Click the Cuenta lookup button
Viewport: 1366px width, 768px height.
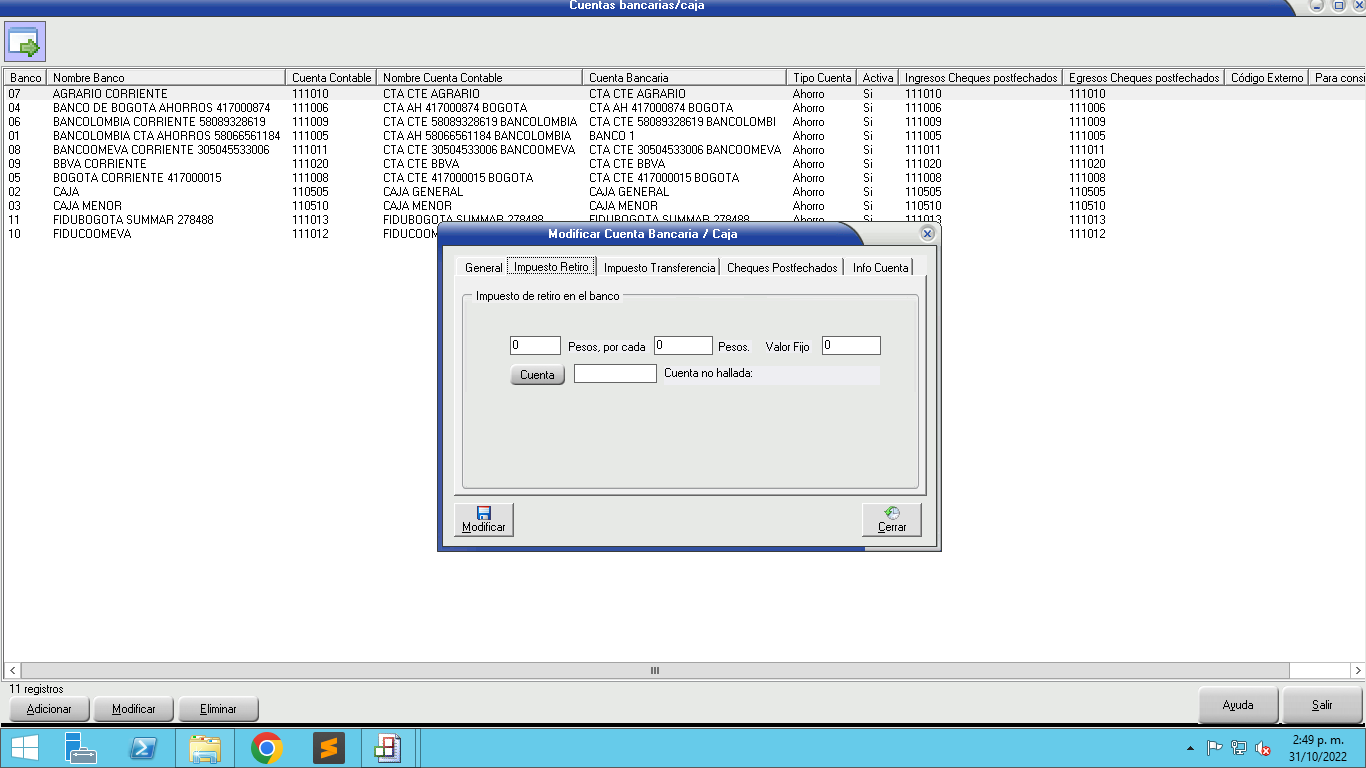click(x=537, y=375)
